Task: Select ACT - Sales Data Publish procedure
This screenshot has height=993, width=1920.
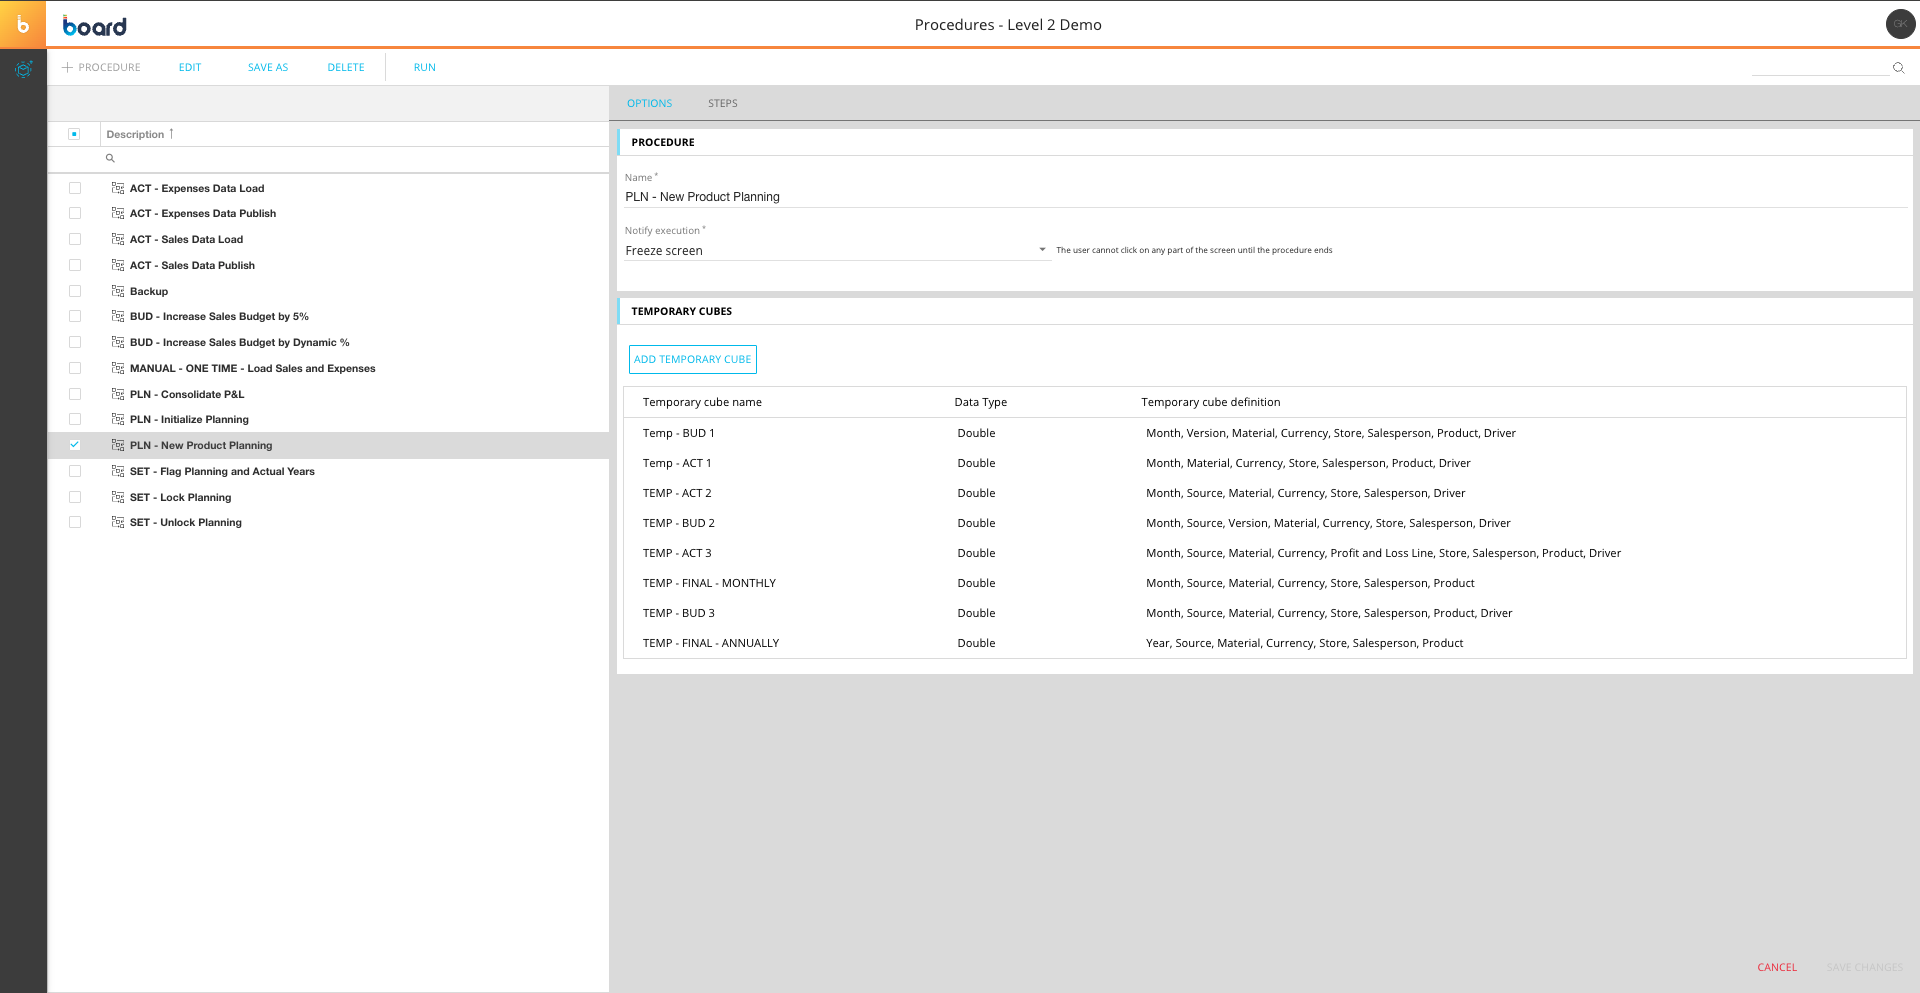Action: tap(328, 265)
